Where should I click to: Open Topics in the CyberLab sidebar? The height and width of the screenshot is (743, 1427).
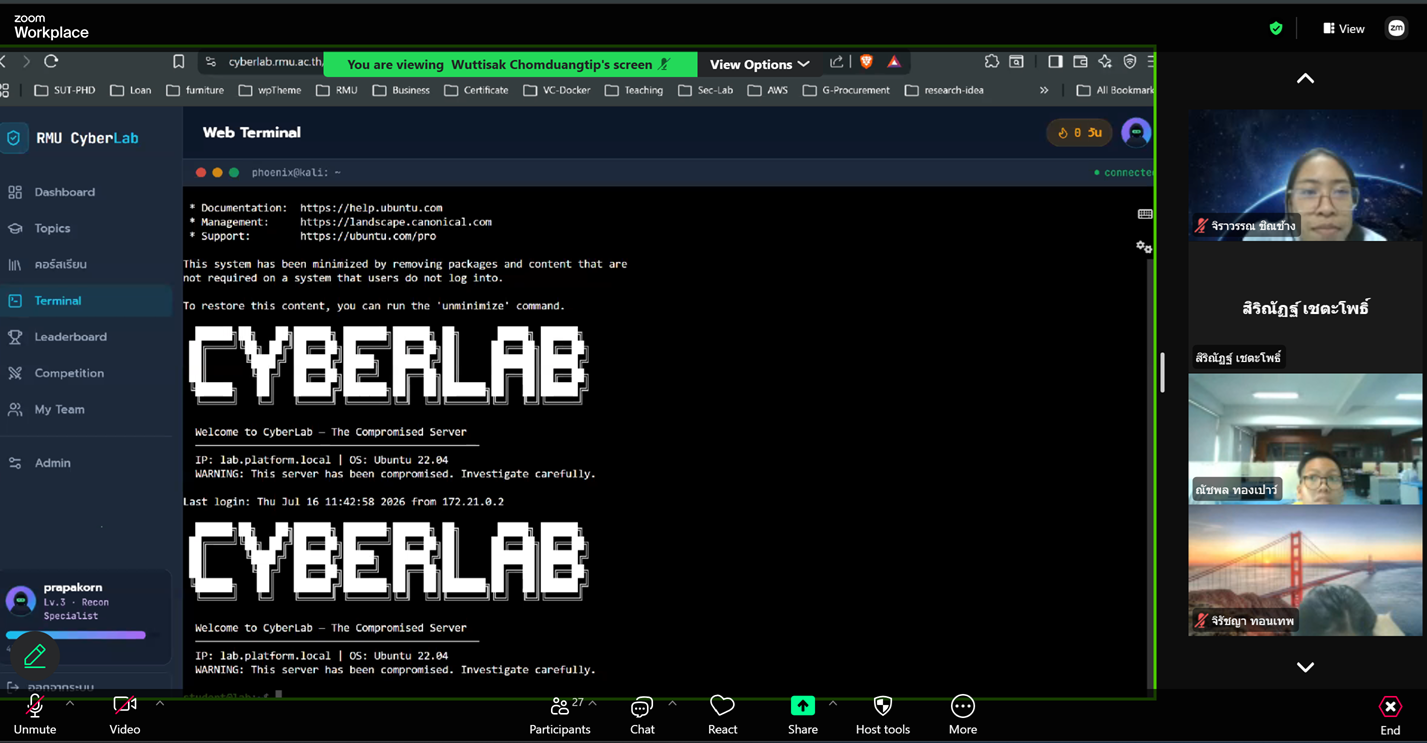(x=52, y=228)
